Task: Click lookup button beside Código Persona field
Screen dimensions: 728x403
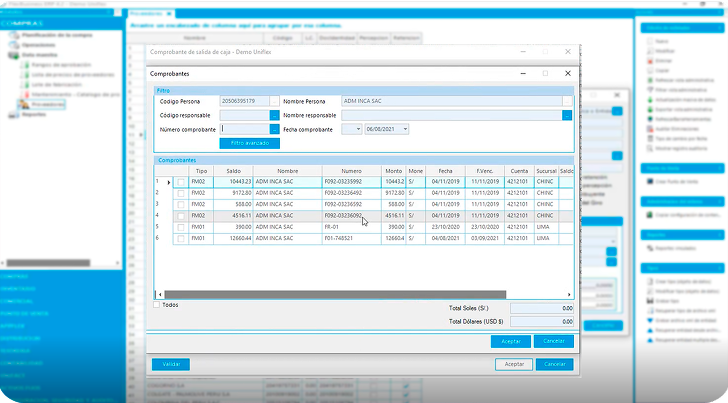Action: [x=275, y=101]
